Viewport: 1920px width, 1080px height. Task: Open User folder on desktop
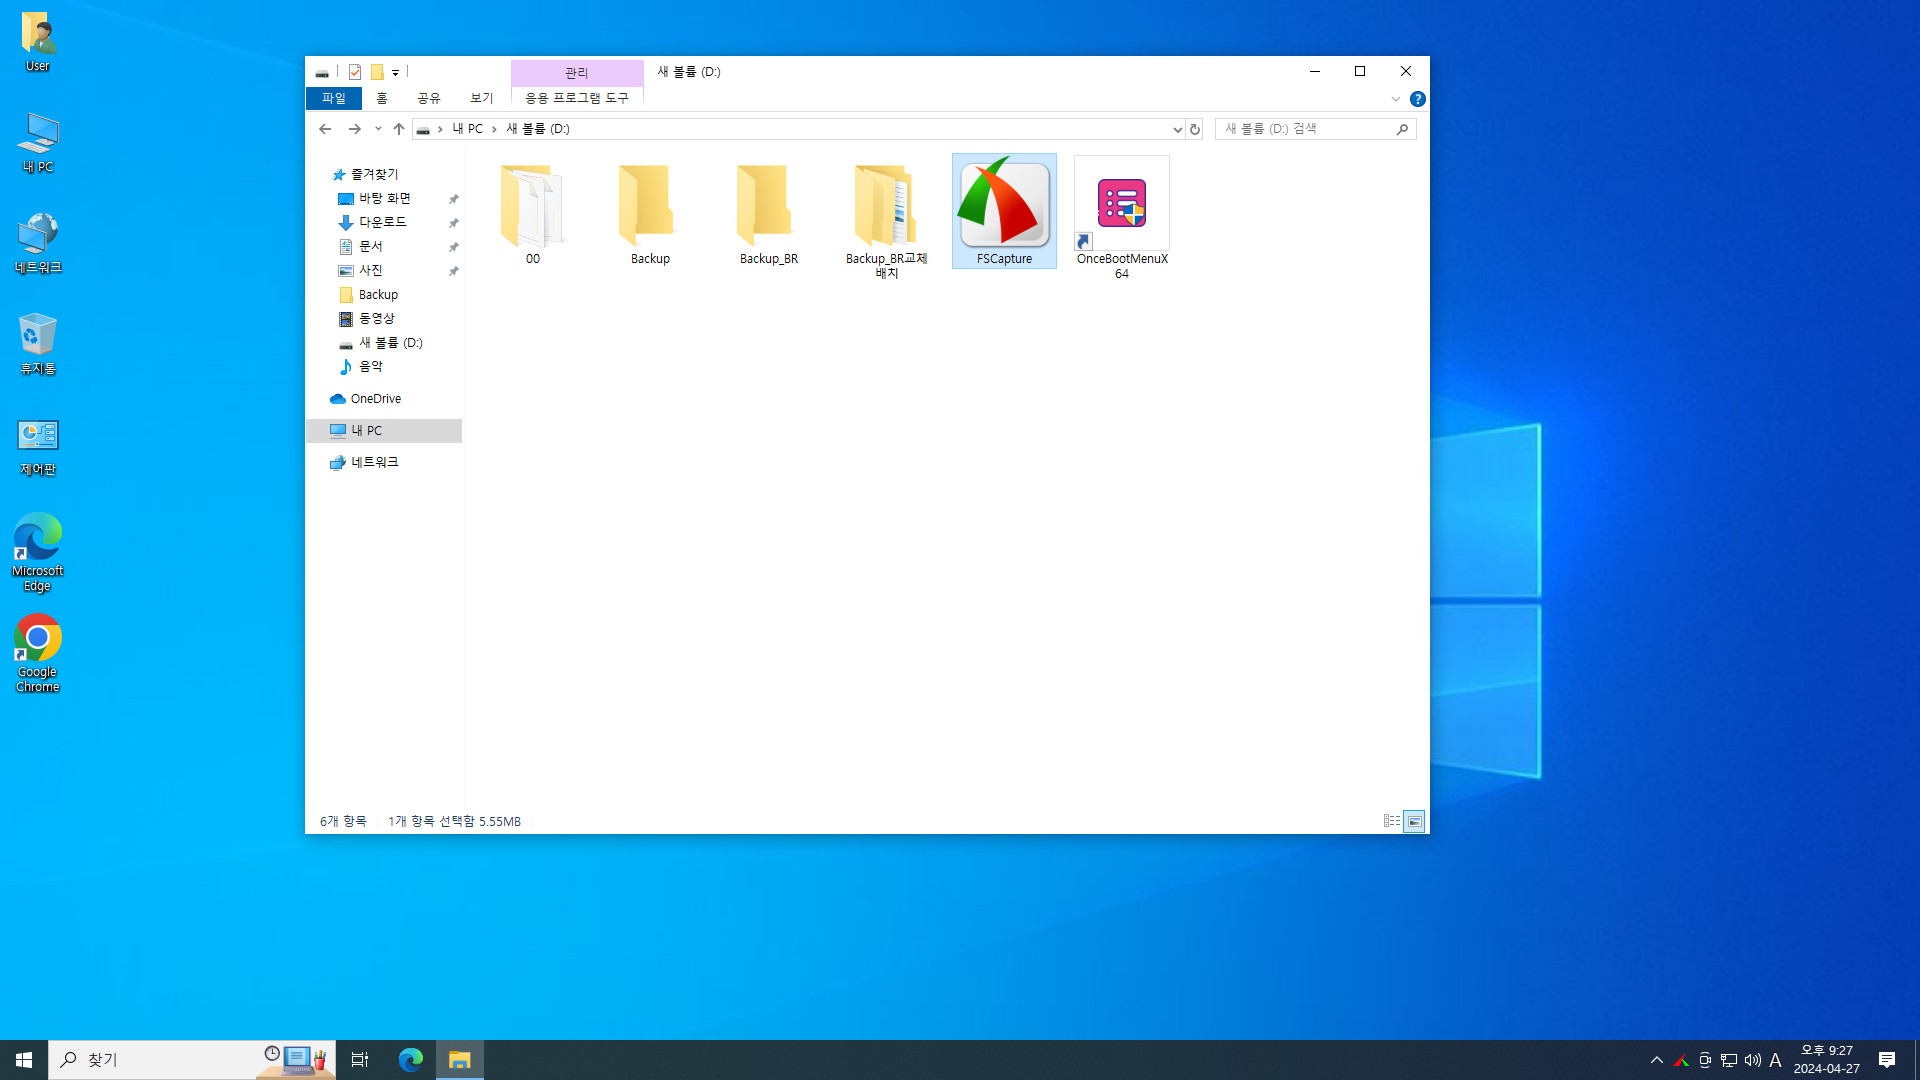pyautogui.click(x=38, y=43)
